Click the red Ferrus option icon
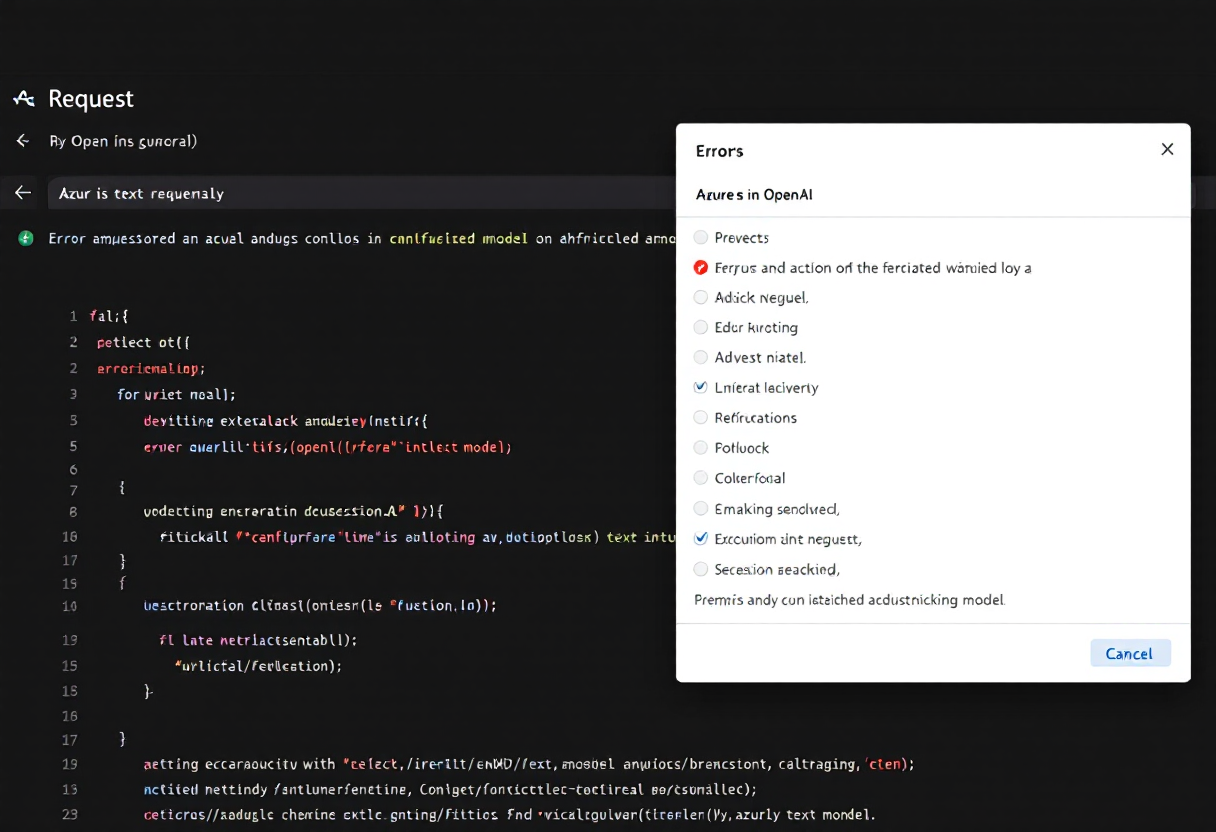 click(701, 268)
